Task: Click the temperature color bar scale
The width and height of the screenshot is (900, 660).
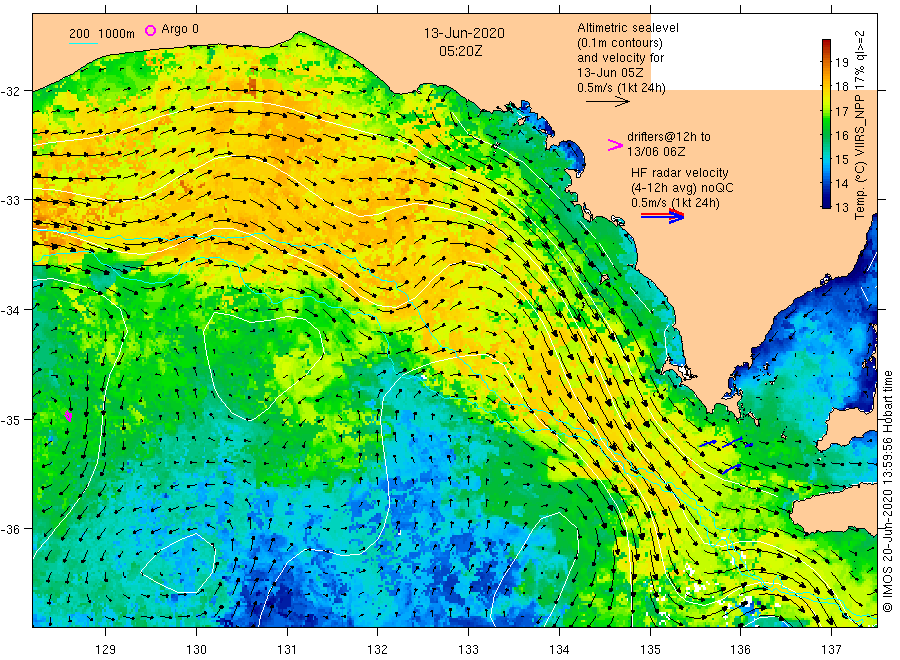Action: [826, 123]
